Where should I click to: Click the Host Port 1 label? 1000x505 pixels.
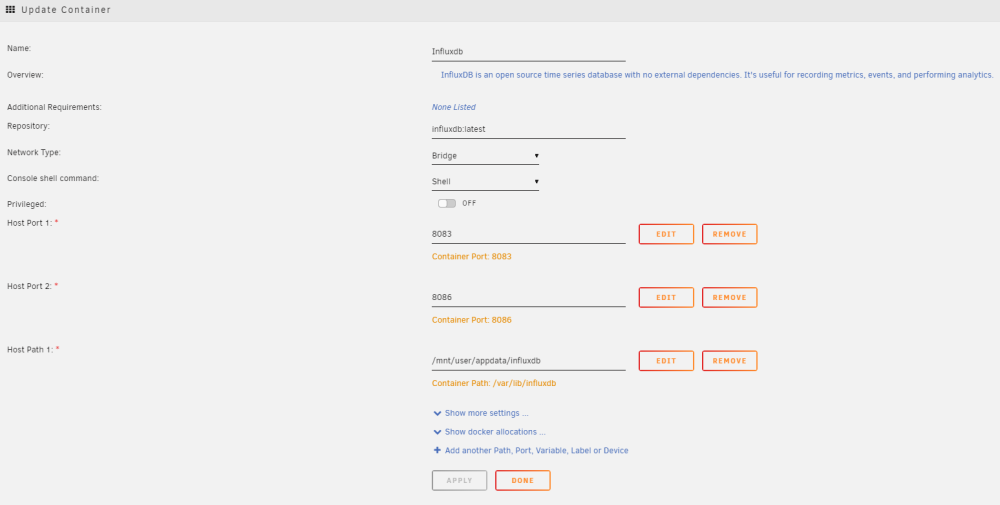pos(29,223)
